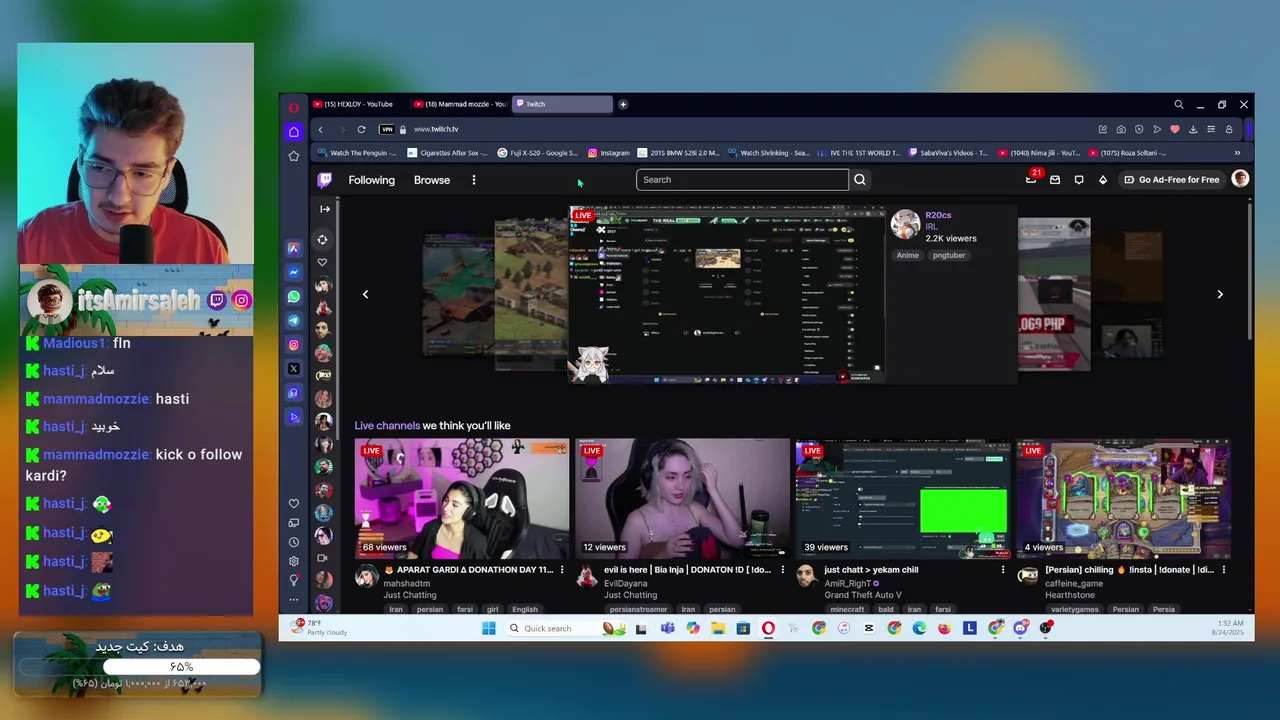
Task: Open Twitch mail inbox icon
Action: point(1055,180)
